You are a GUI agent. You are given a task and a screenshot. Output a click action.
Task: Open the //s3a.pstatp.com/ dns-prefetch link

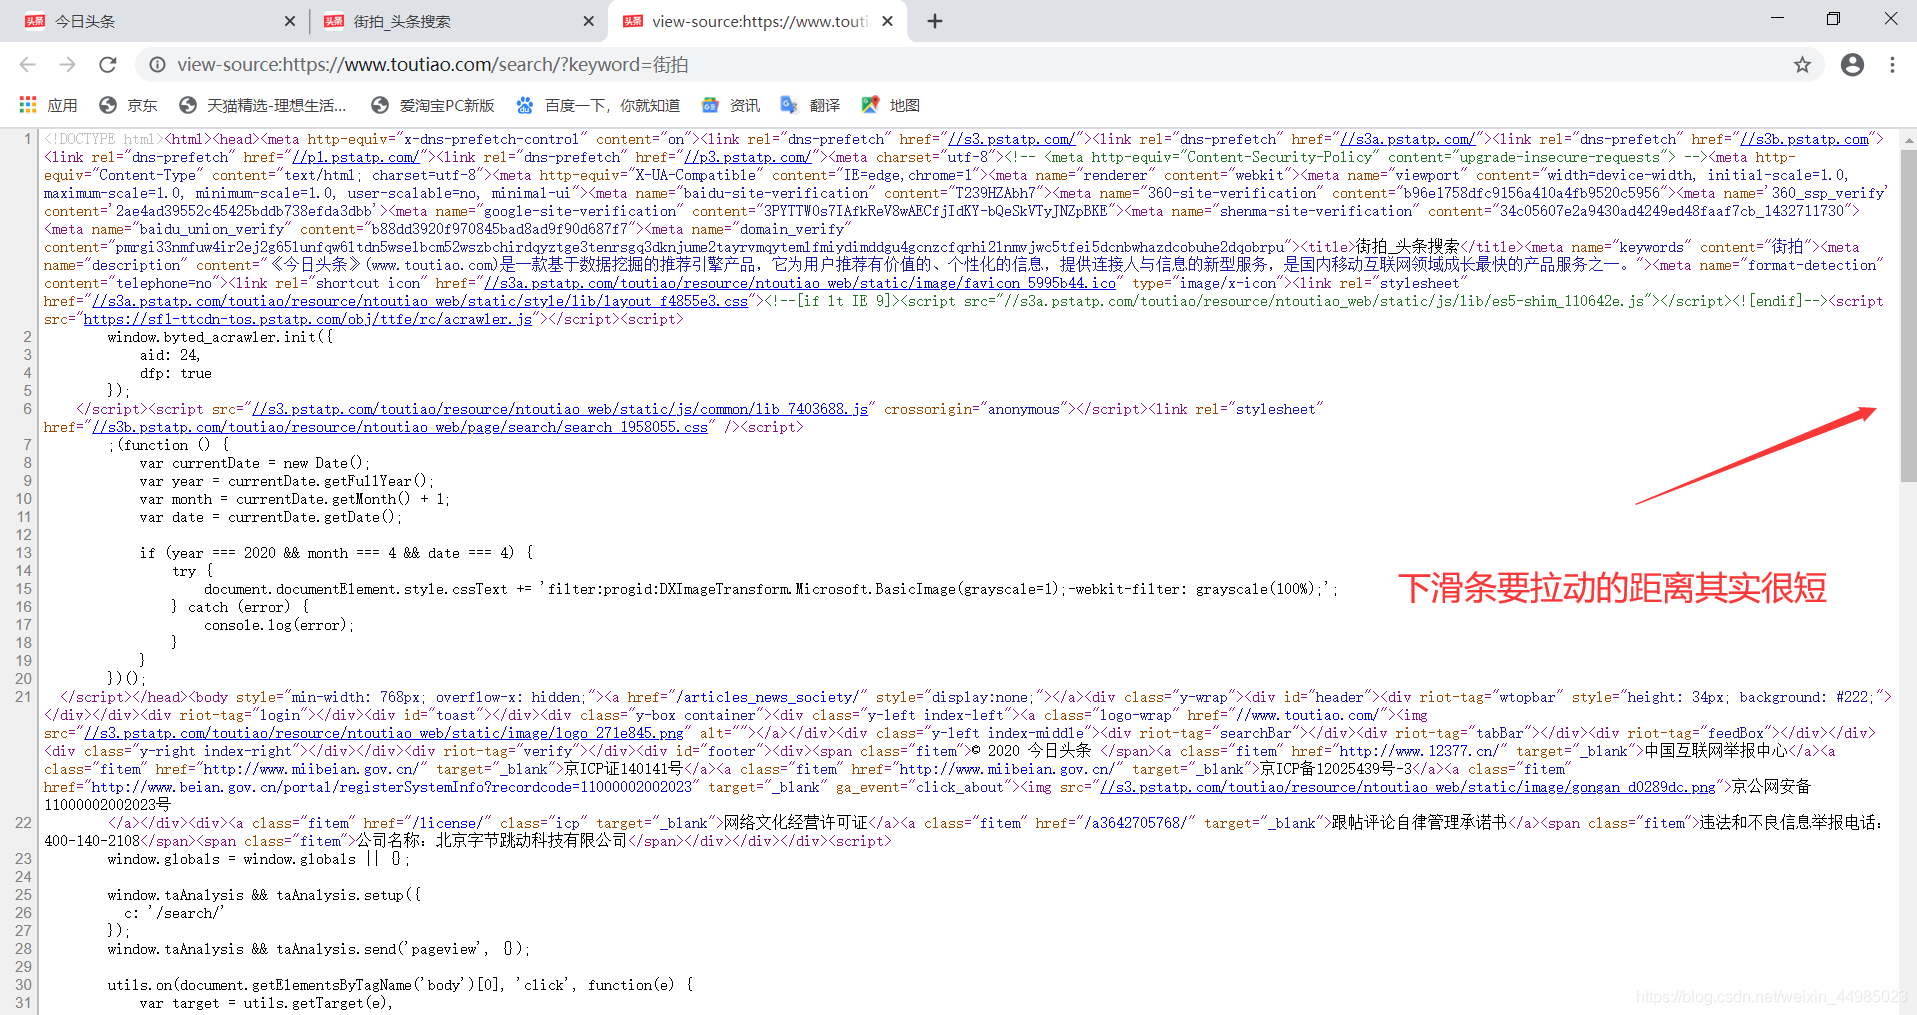click(1408, 140)
